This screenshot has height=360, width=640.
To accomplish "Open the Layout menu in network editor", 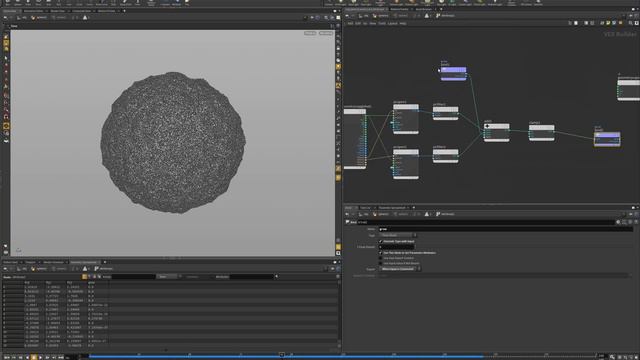I will [x=393, y=24].
